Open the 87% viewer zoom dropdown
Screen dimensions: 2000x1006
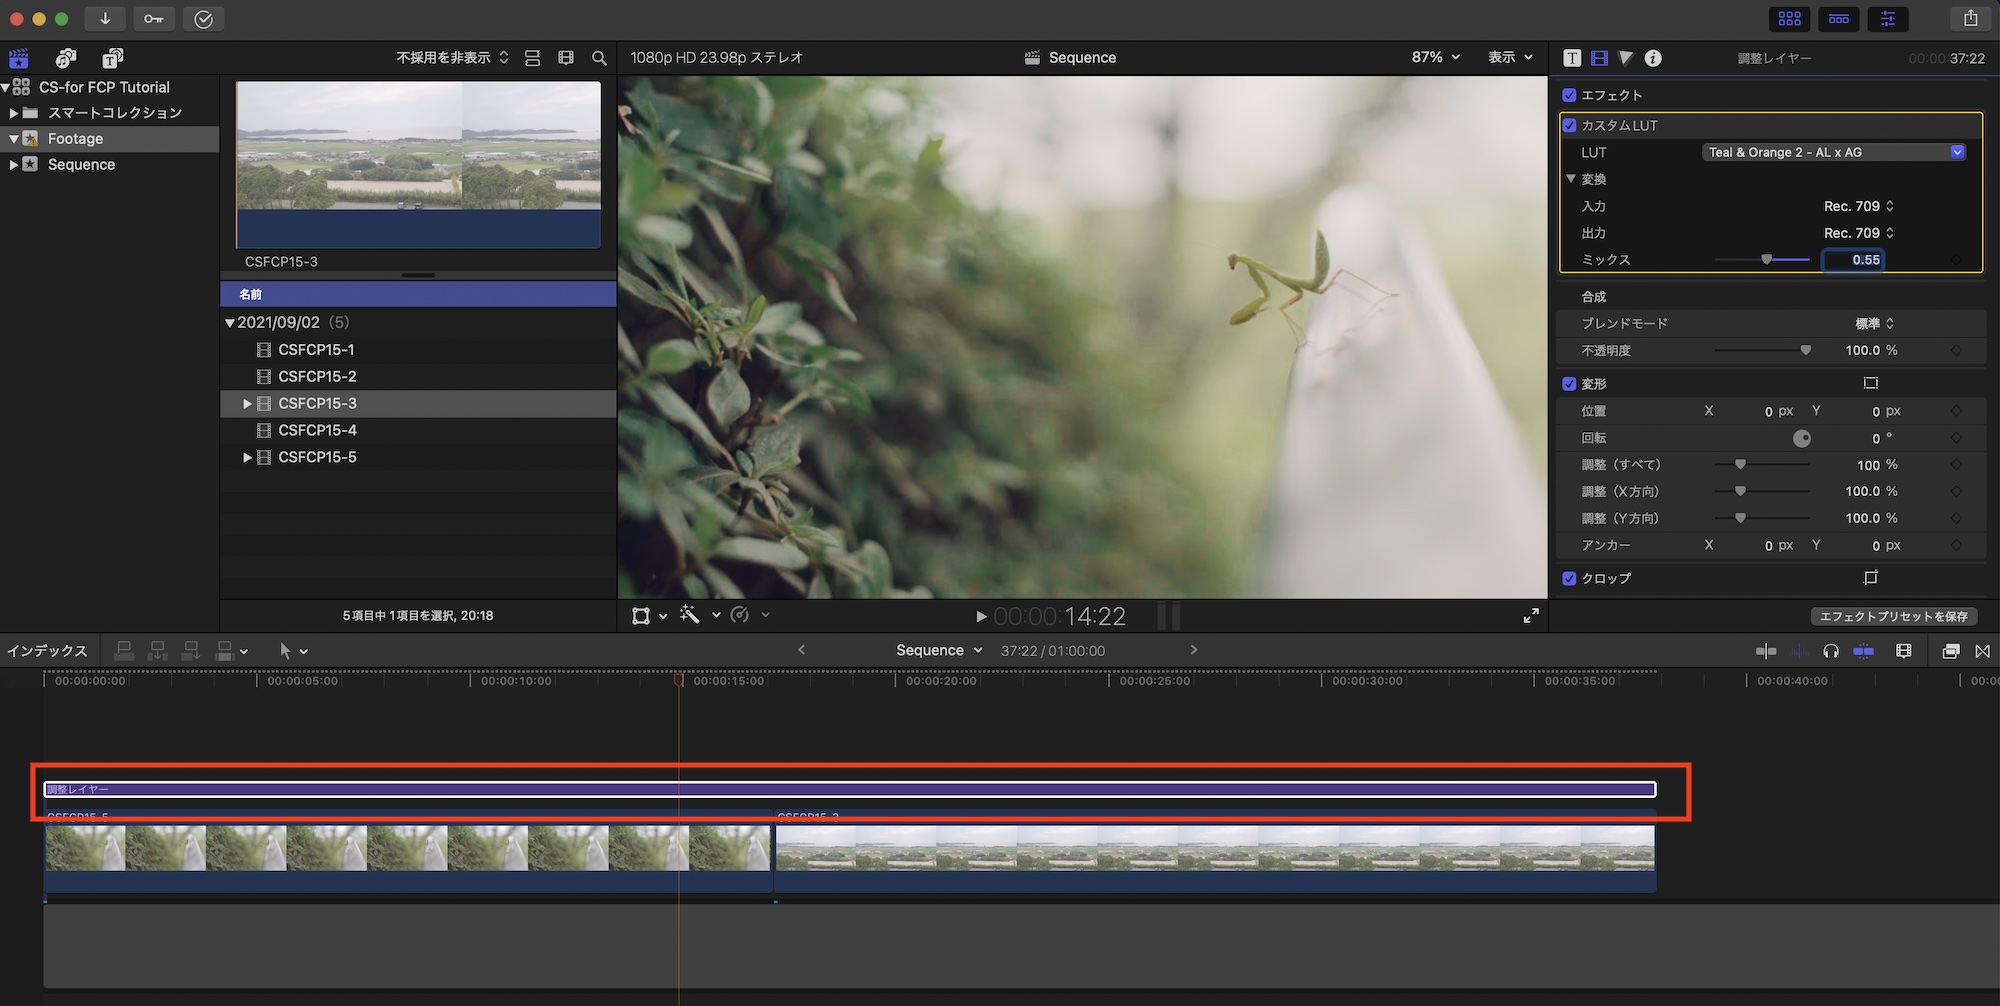tap(1435, 58)
